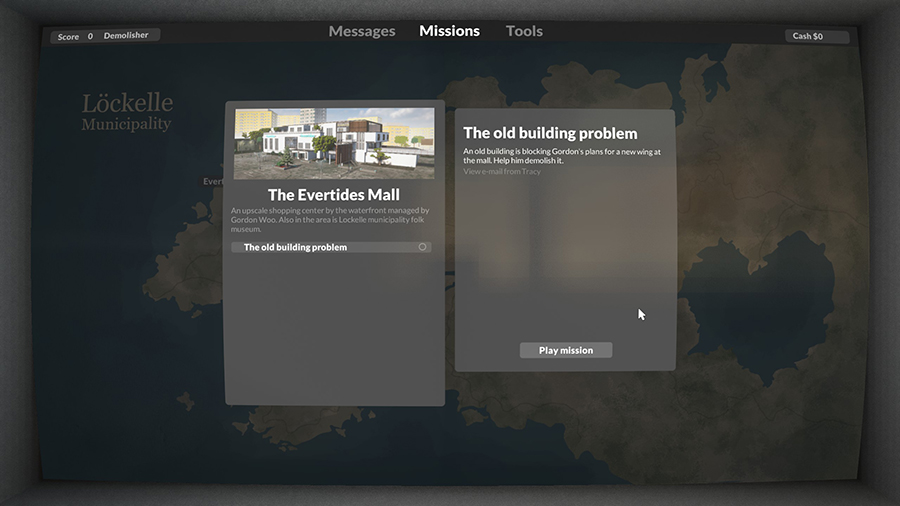
Task: Click the mission completion circle indicator
Action: (x=422, y=247)
